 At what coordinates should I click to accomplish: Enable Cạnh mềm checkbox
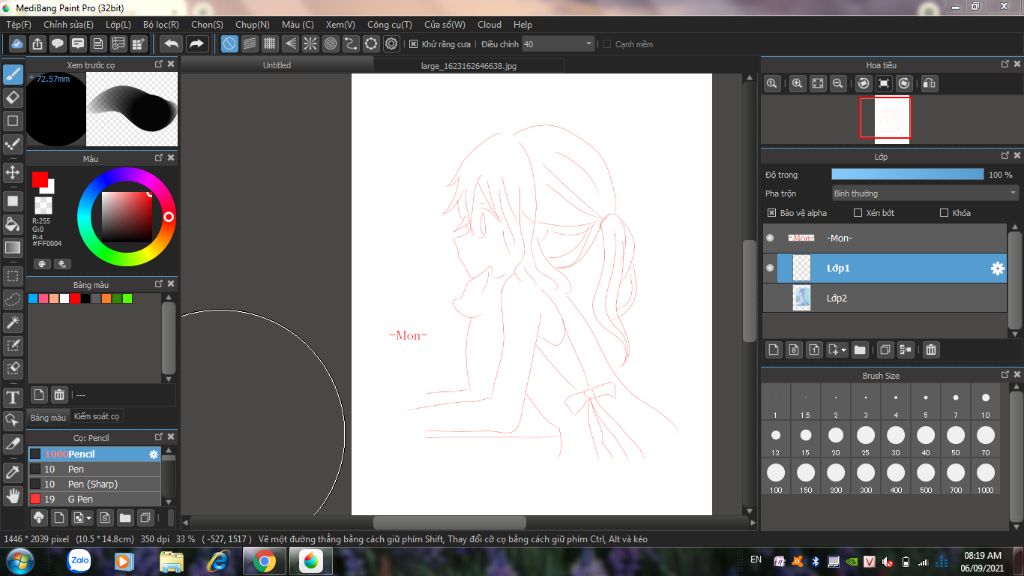(x=607, y=44)
